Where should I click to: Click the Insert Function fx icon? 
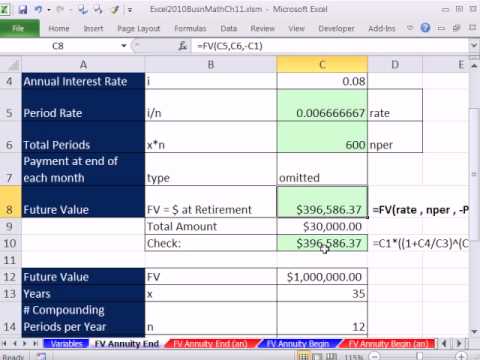click(x=183, y=46)
